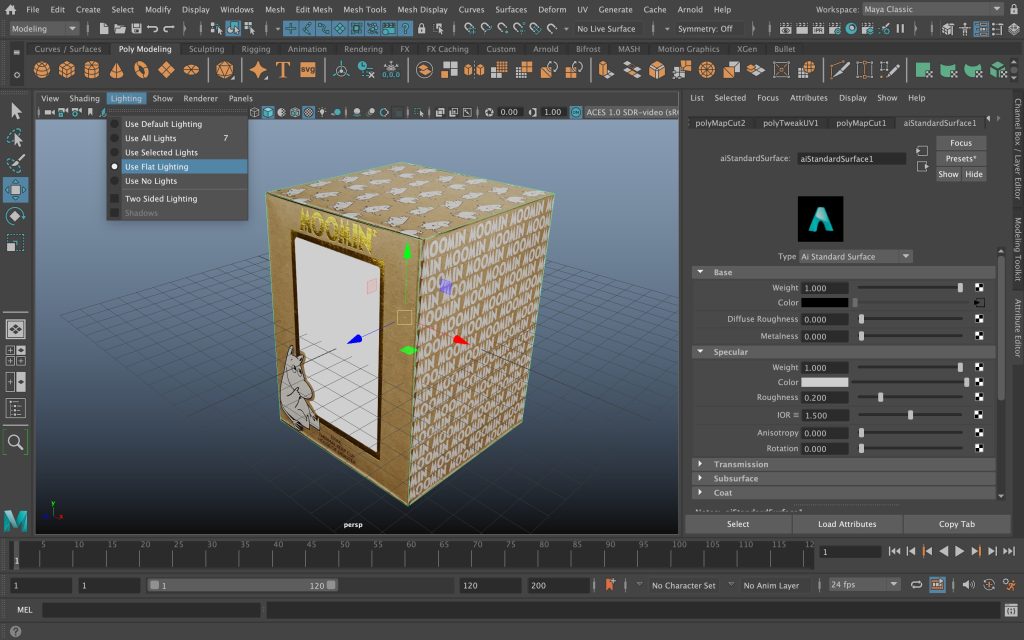Create a polygon cylinder from the shelf
Image resolution: width=1024 pixels, height=640 pixels.
click(91, 70)
